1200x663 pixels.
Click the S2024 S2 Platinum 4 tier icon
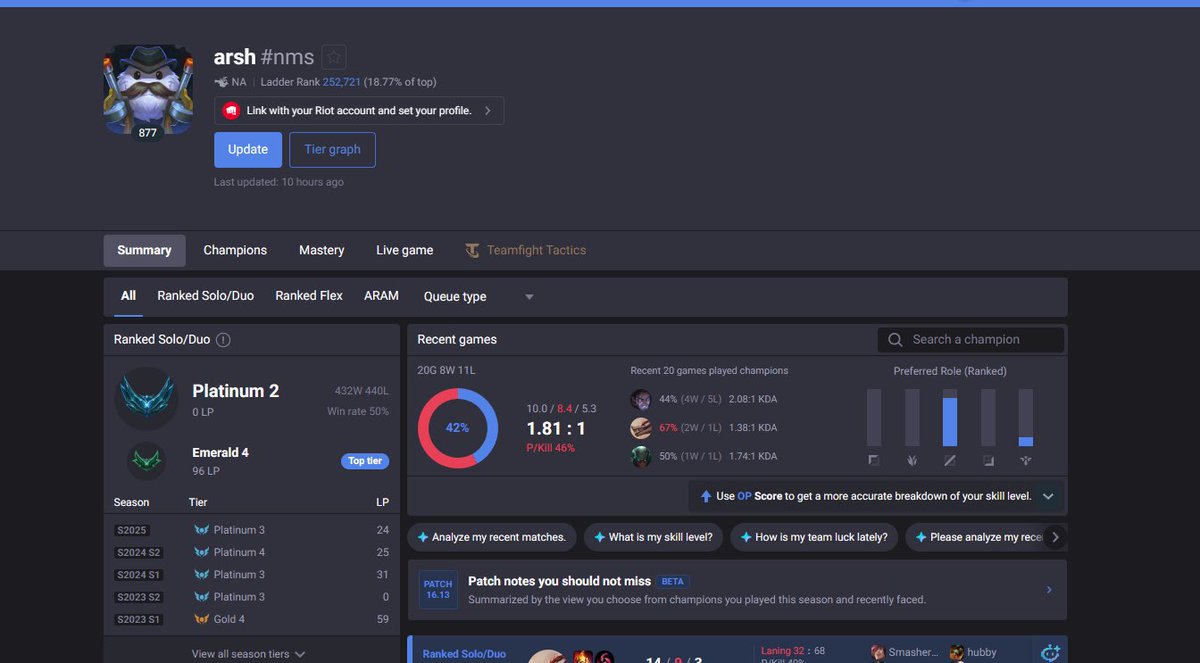[x=201, y=552]
